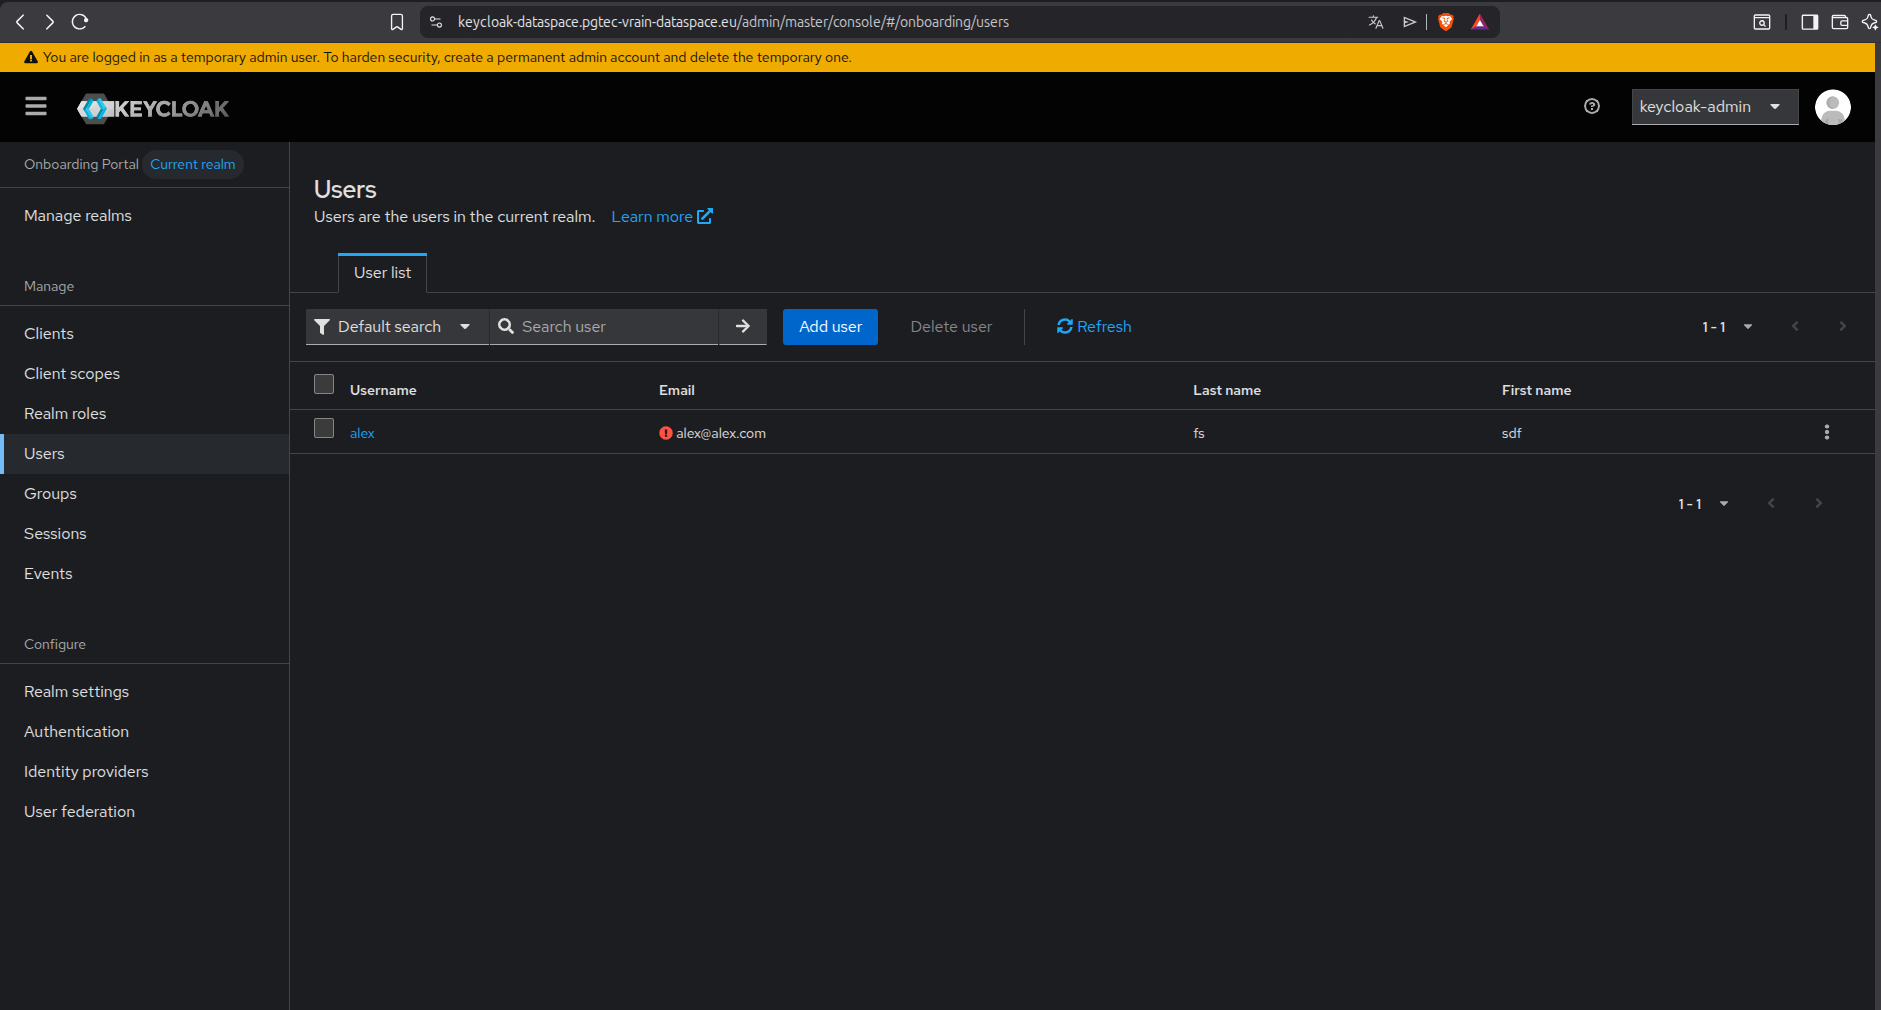1881x1010 pixels.
Task: Click the Email column header
Action: 677,390
